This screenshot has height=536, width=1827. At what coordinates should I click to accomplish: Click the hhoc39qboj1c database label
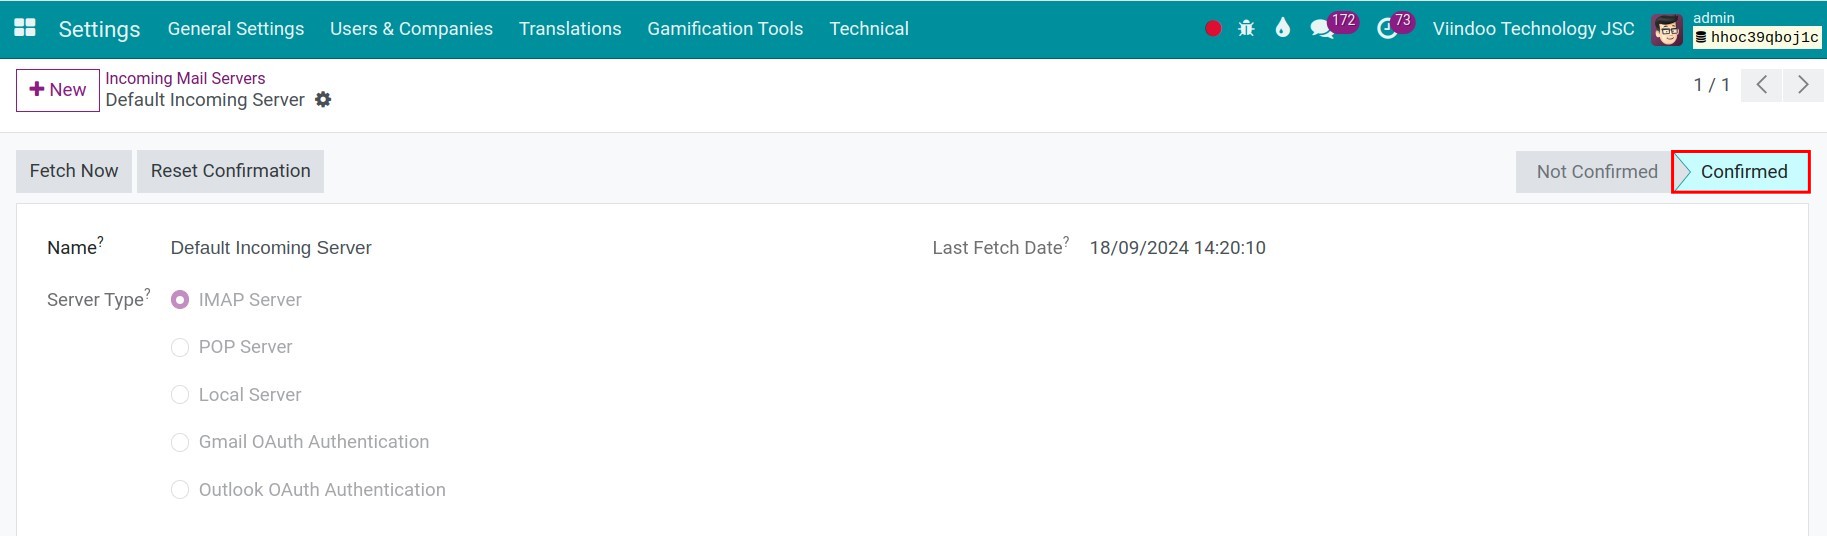pos(1757,38)
